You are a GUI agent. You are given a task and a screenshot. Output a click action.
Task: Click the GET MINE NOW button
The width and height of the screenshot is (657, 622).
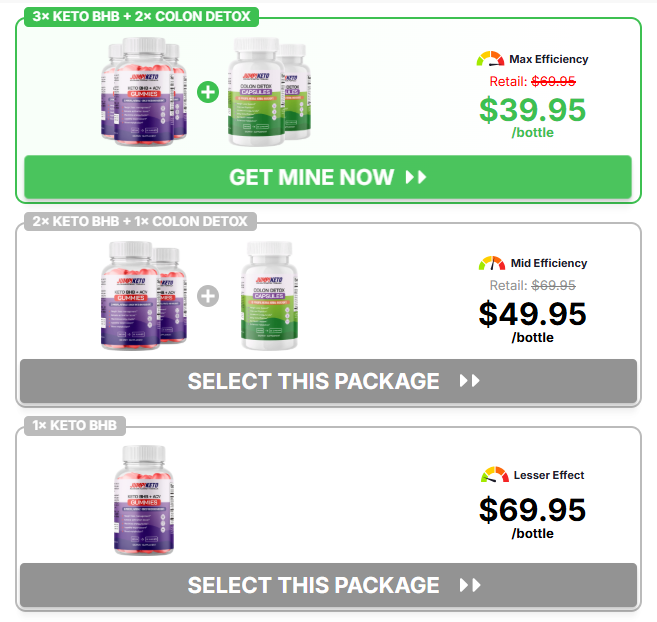(328, 177)
